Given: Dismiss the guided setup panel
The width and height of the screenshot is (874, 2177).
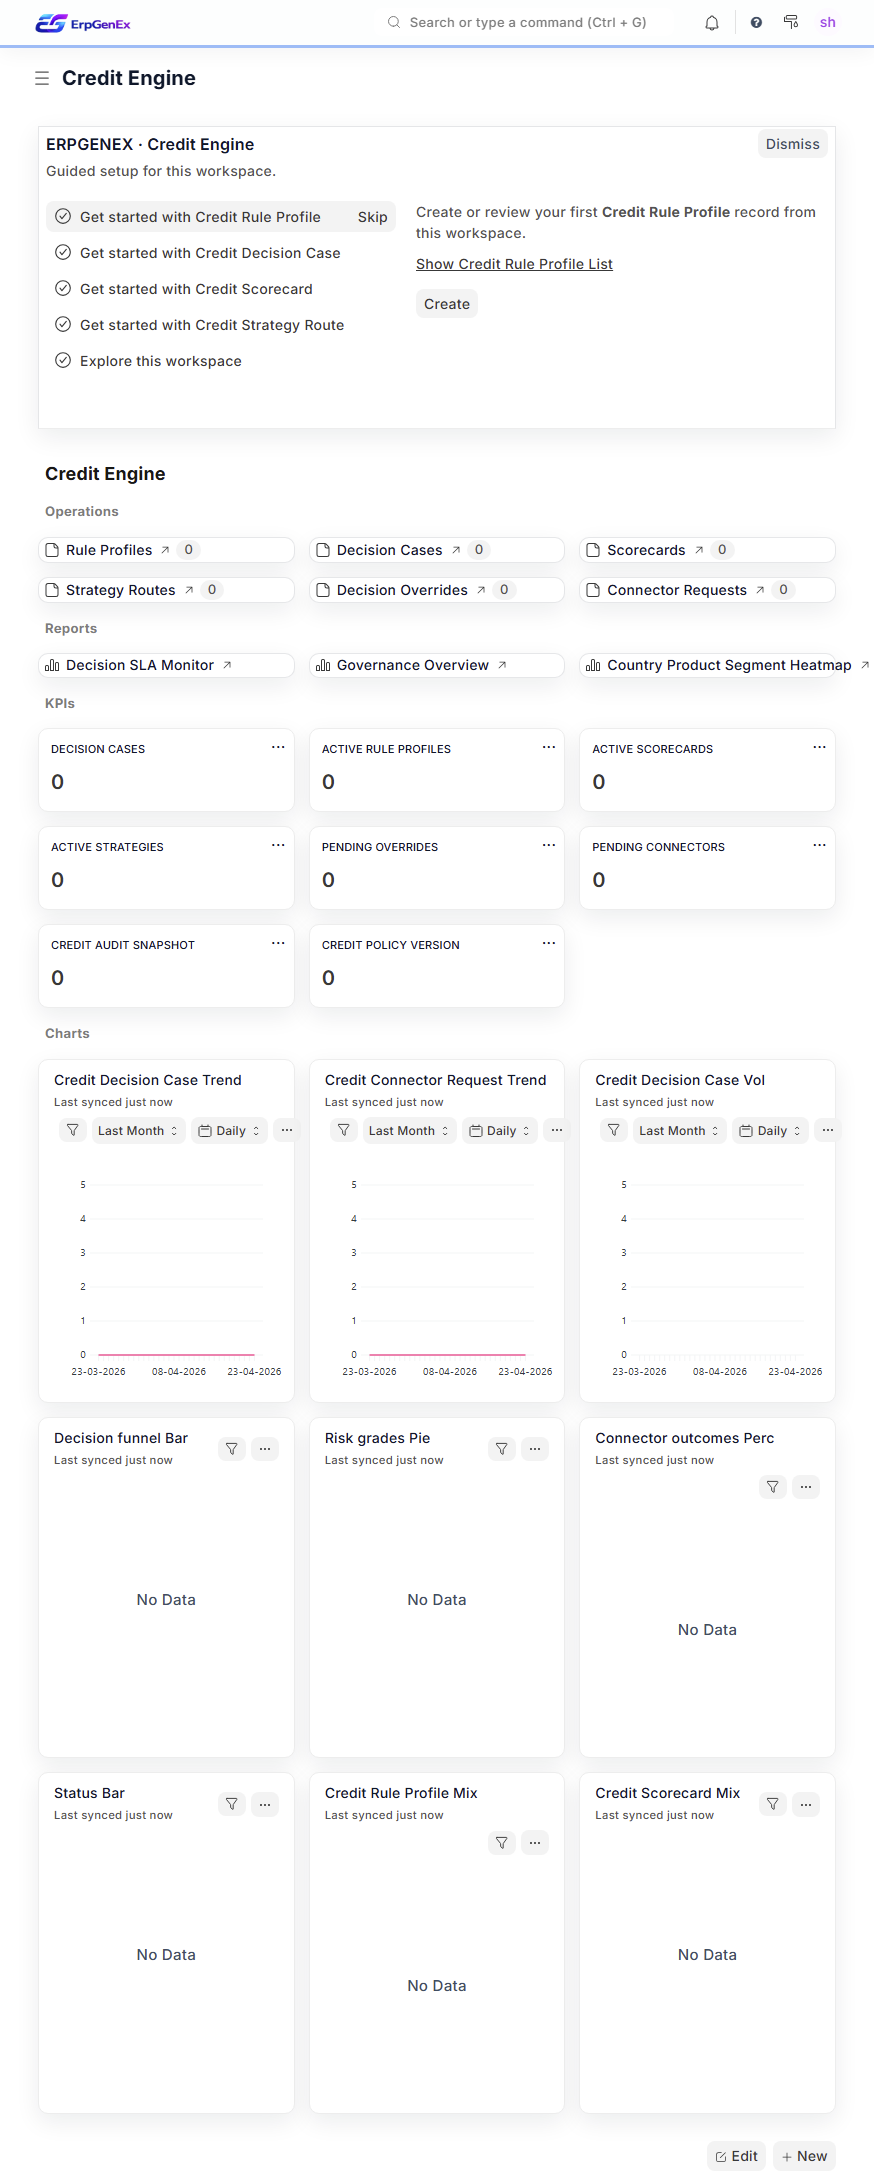Looking at the screenshot, I should (x=792, y=144).
